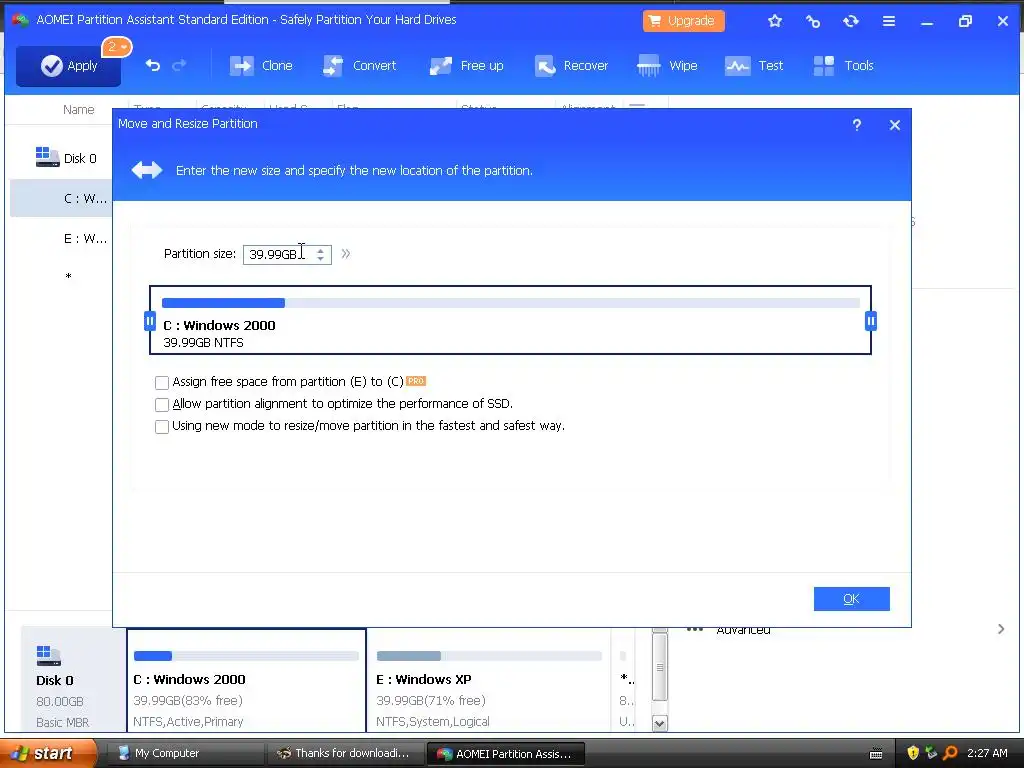1024x768 pixels.
Task: Click the Name column header
Action: pyautogui.click(x=78, y=110)
